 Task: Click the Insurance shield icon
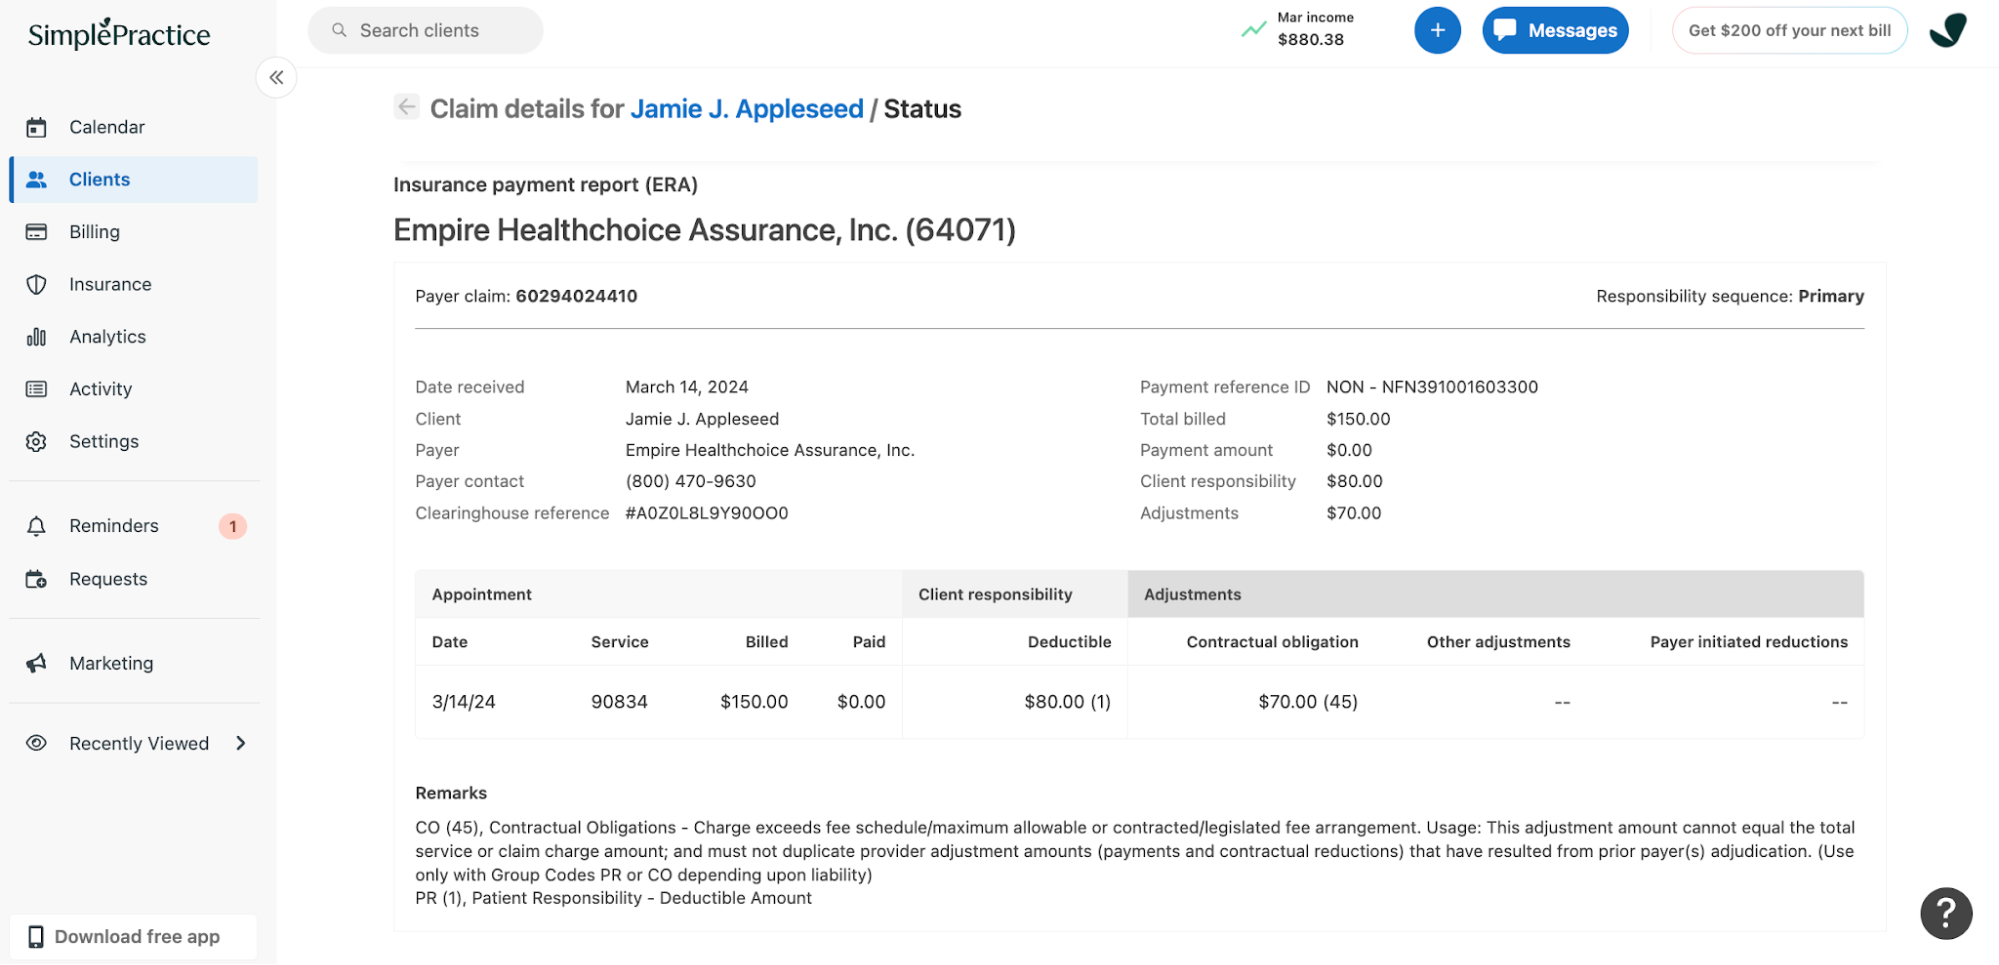[37, 284]
